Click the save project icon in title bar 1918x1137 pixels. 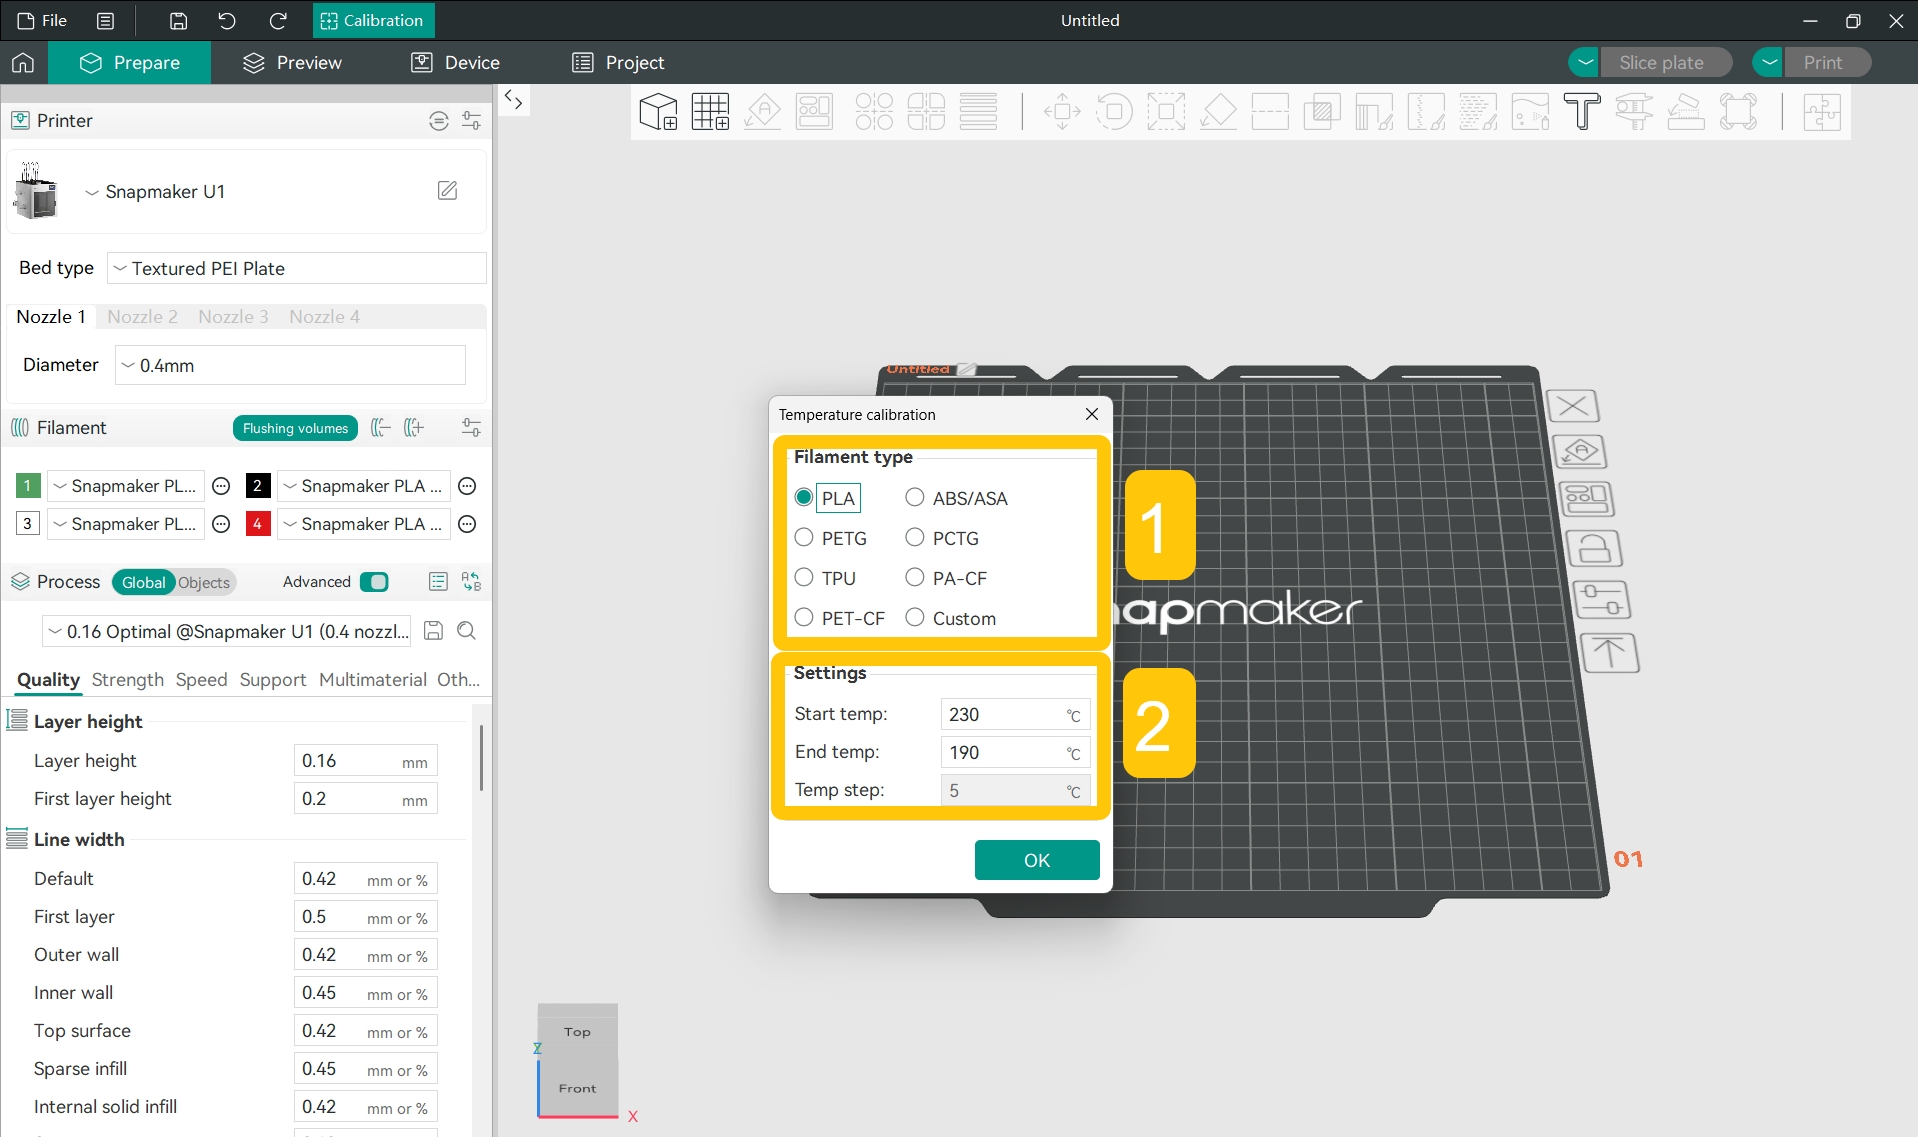tap(178, 20)
